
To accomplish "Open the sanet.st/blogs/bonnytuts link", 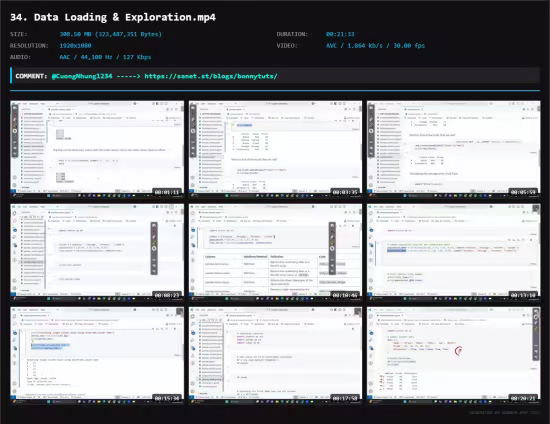I will [211, 76].
